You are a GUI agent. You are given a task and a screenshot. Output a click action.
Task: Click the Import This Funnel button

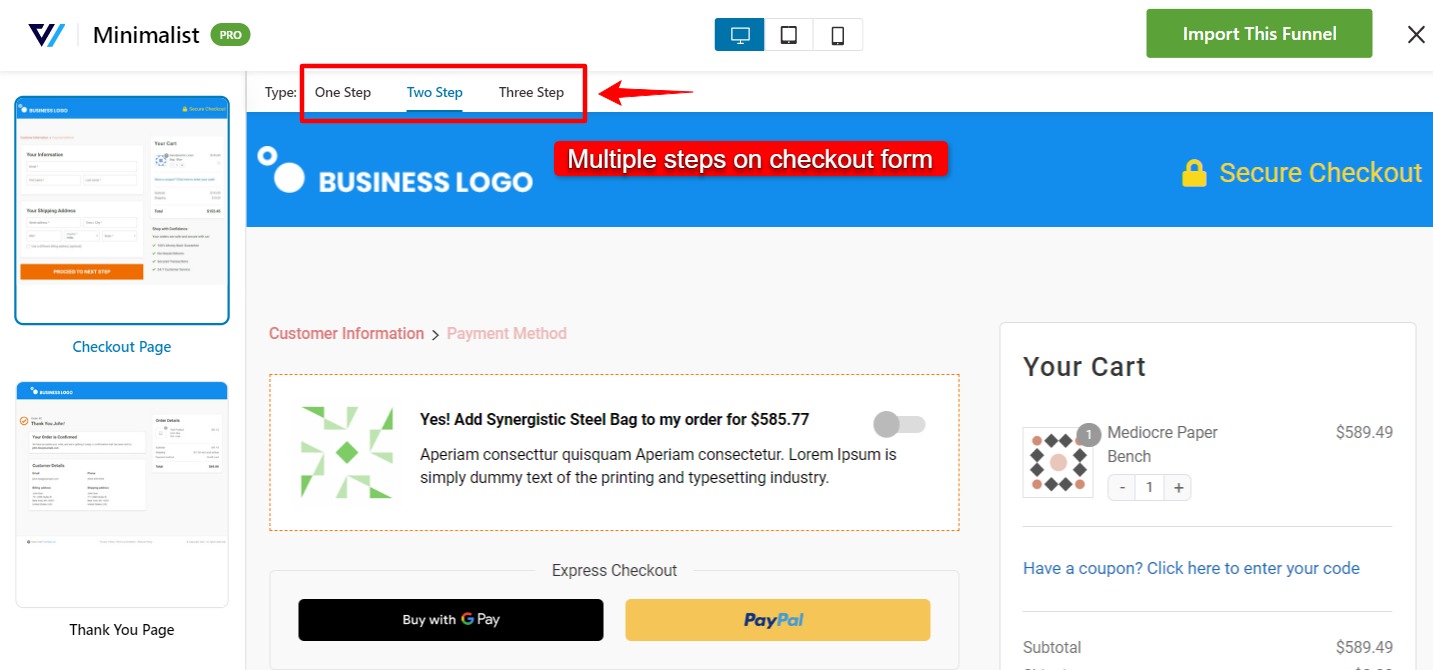click(1259, 34)
